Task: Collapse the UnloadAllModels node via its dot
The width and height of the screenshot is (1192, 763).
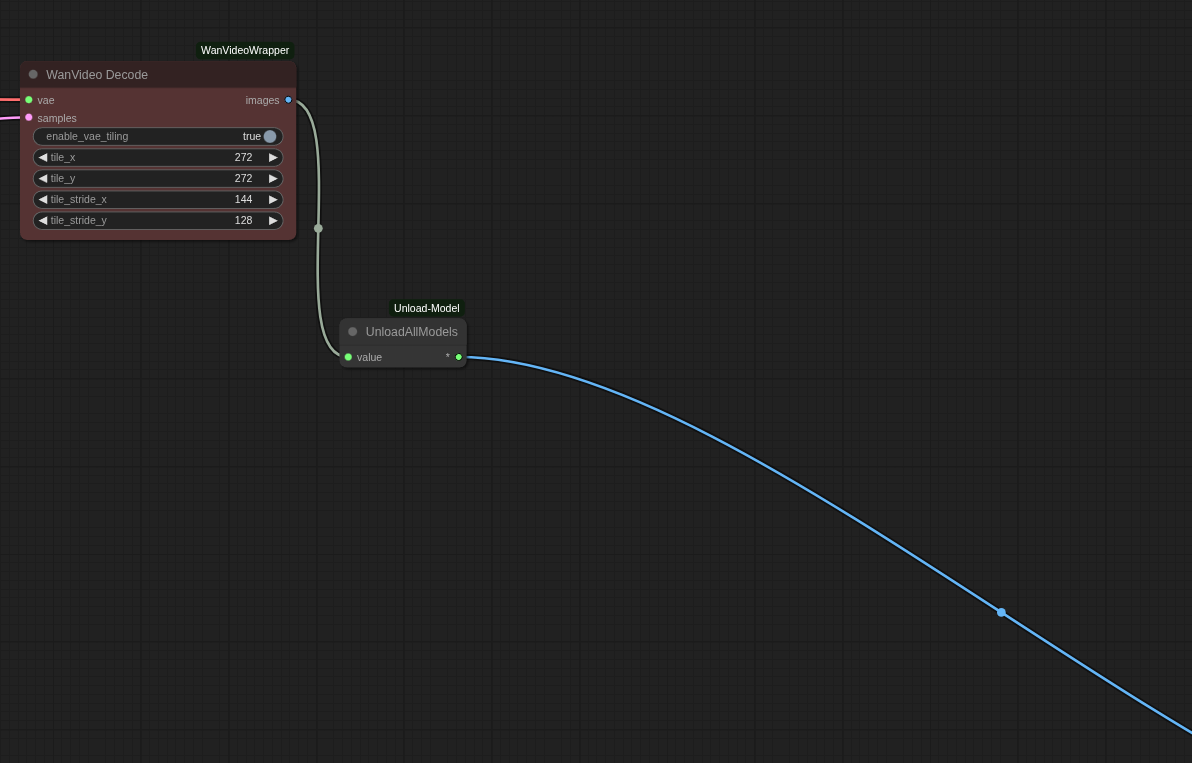Action: [353, 331]
